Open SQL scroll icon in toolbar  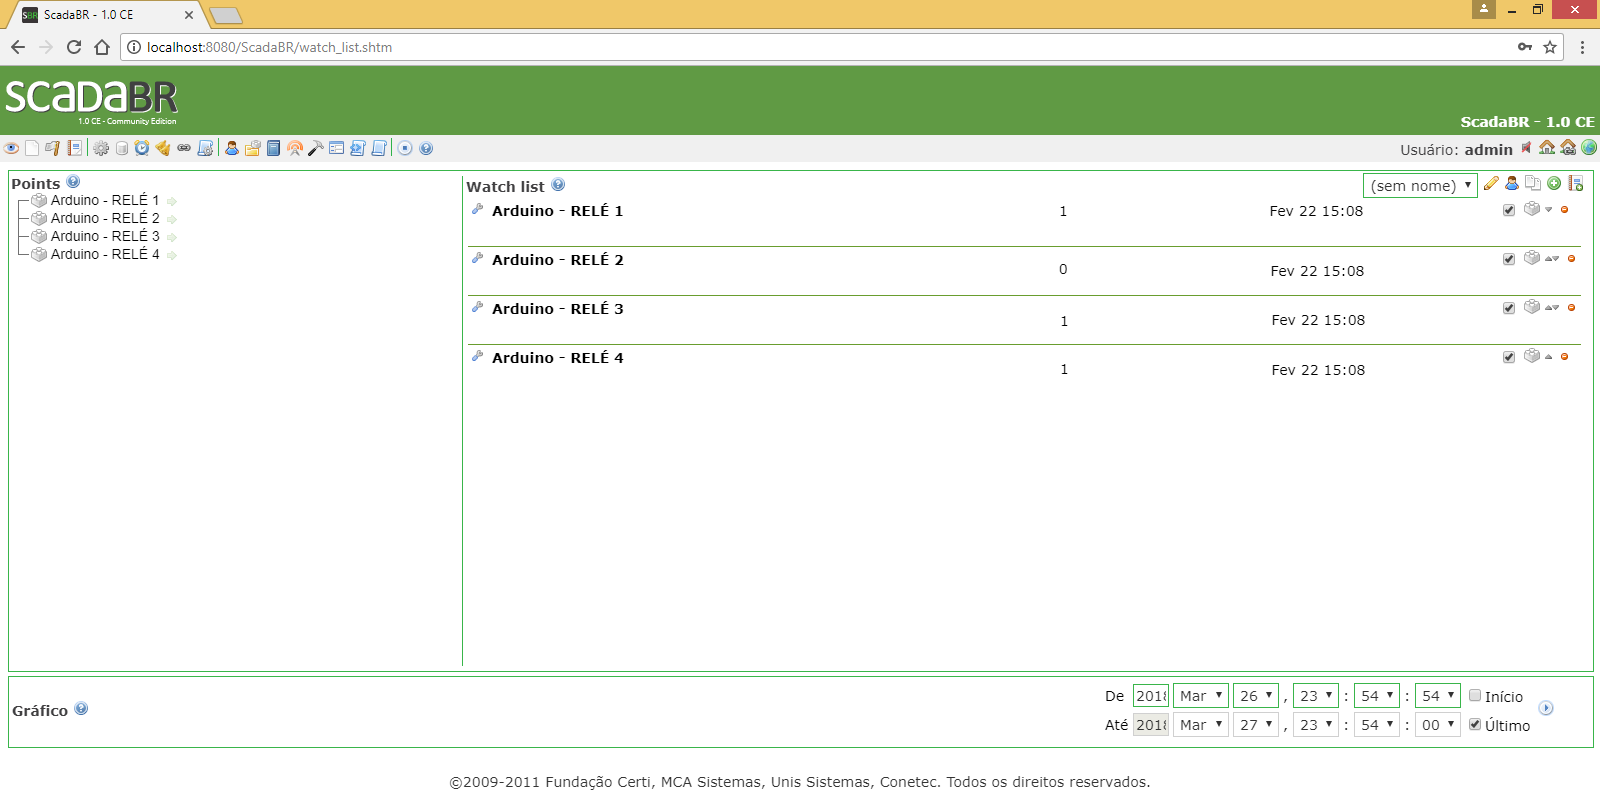coord(378,148)
